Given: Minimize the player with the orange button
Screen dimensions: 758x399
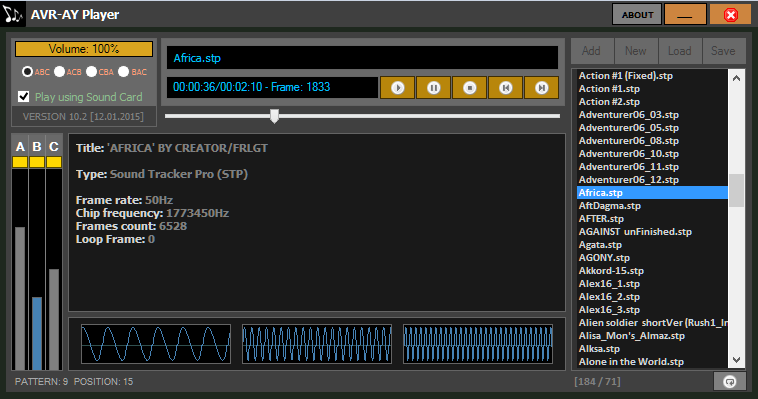Looking at the screenshot, I should pos(685,15).
